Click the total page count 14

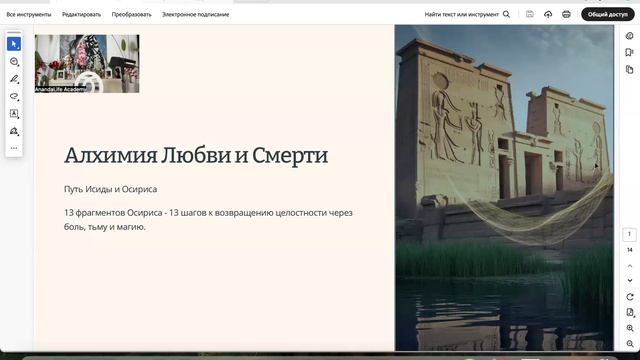tap(629, 250)
